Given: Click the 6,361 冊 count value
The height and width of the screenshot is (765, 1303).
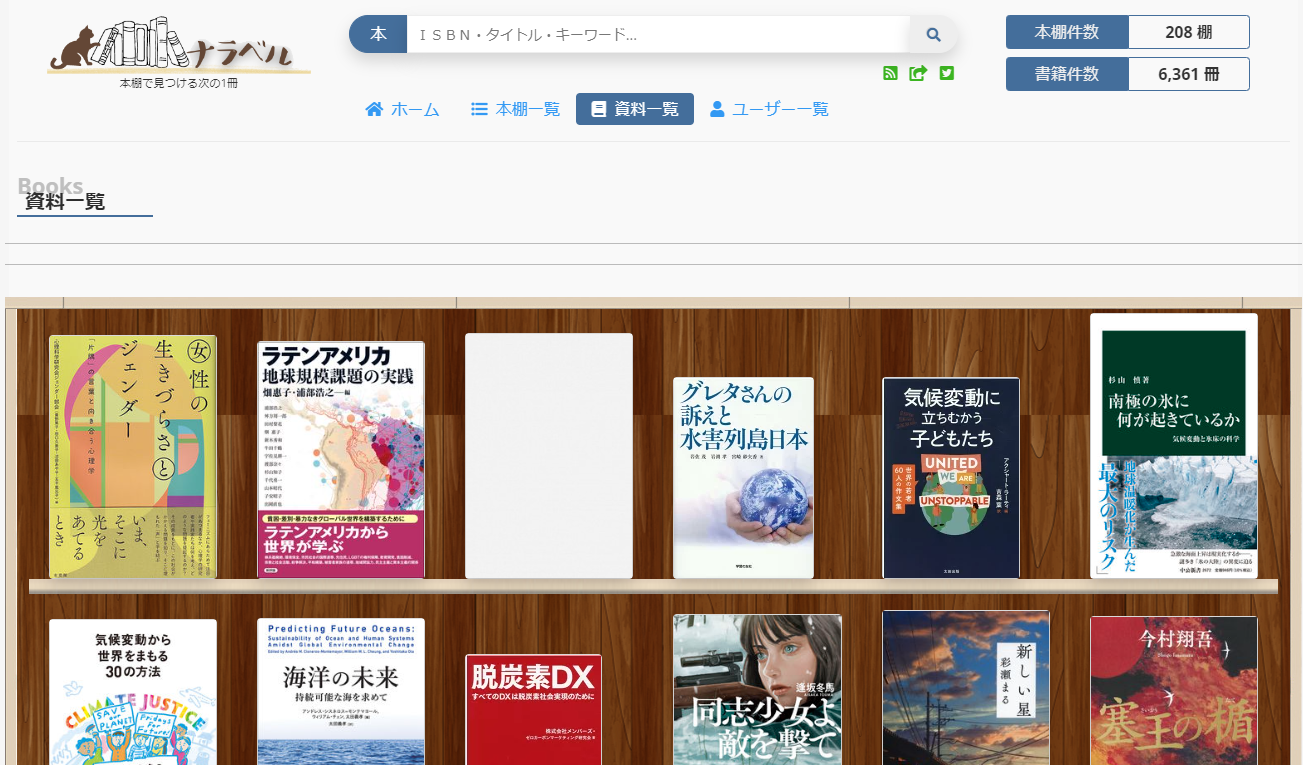Looking at the screenshot, I should [x=1189, y=74].
